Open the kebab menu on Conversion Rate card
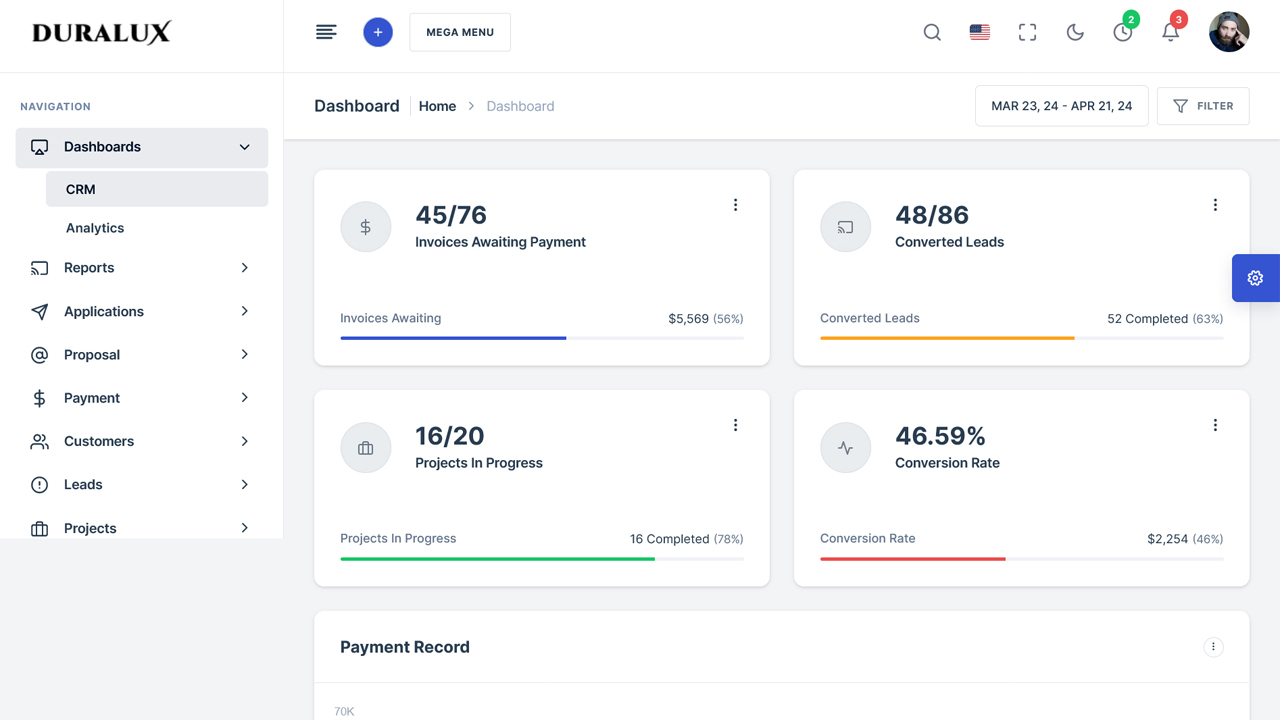This screenshot has width=1280, height=720. 1216,424
